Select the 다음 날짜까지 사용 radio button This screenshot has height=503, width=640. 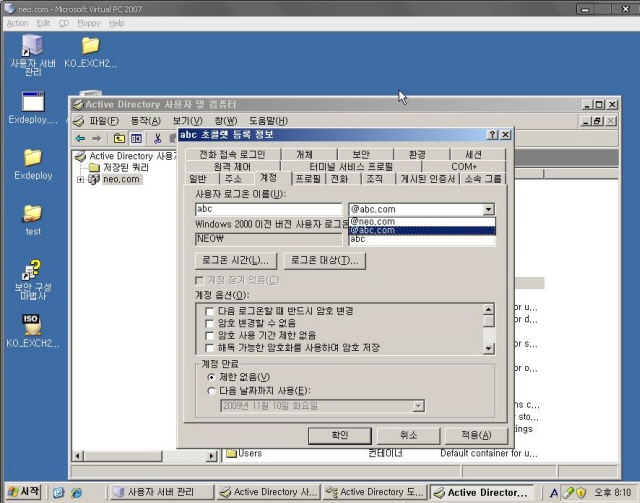tap(211, 391)
